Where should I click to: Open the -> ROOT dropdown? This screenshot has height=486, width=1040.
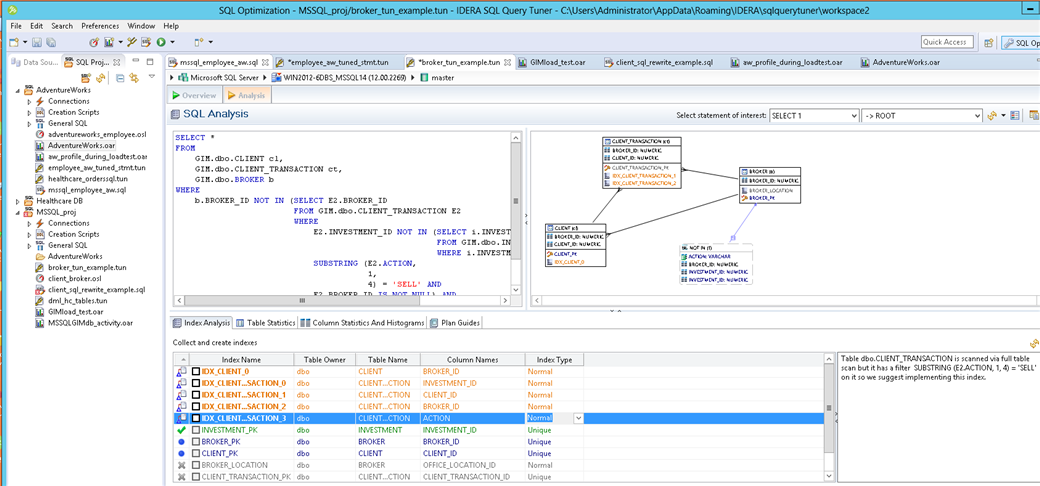coord(921,115)
